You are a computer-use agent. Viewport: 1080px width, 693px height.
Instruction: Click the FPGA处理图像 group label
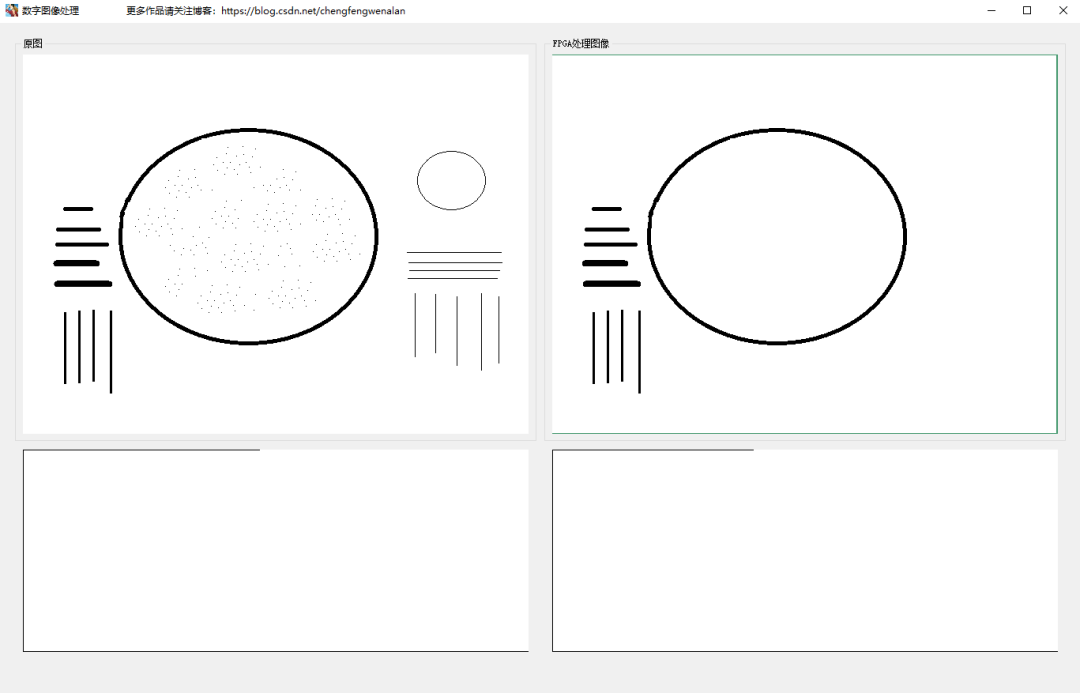click(x=581, y=43)
